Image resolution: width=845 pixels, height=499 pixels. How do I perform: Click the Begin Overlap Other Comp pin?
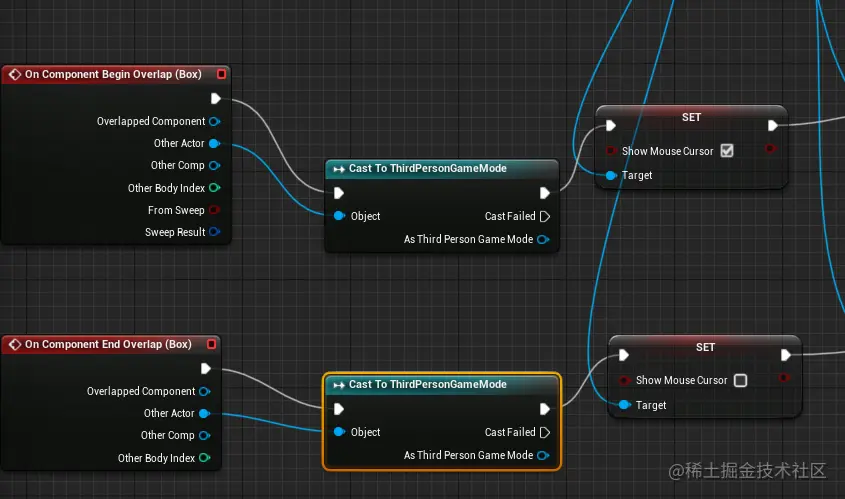tap(214, 165)
